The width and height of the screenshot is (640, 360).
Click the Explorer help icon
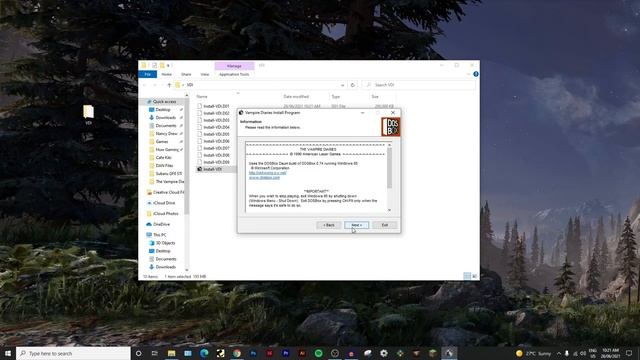(476, 74)
